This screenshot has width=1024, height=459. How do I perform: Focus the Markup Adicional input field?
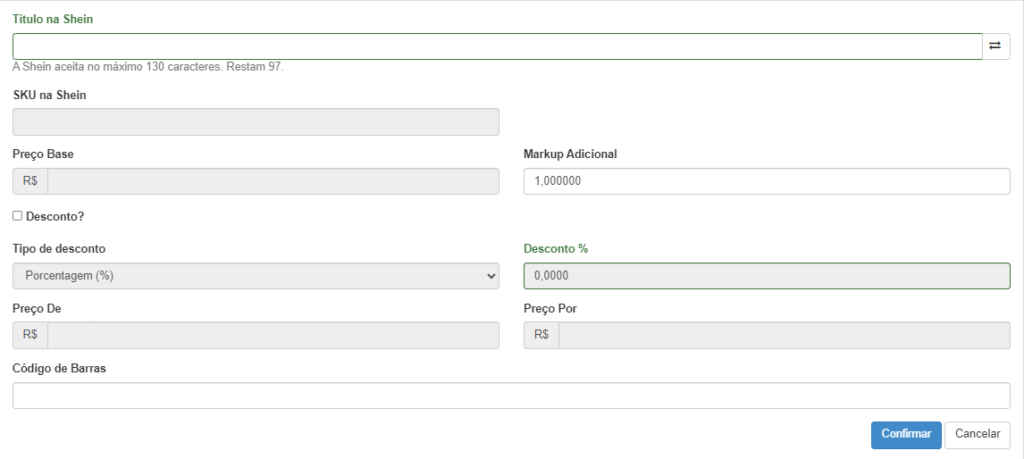pos(767,182)
